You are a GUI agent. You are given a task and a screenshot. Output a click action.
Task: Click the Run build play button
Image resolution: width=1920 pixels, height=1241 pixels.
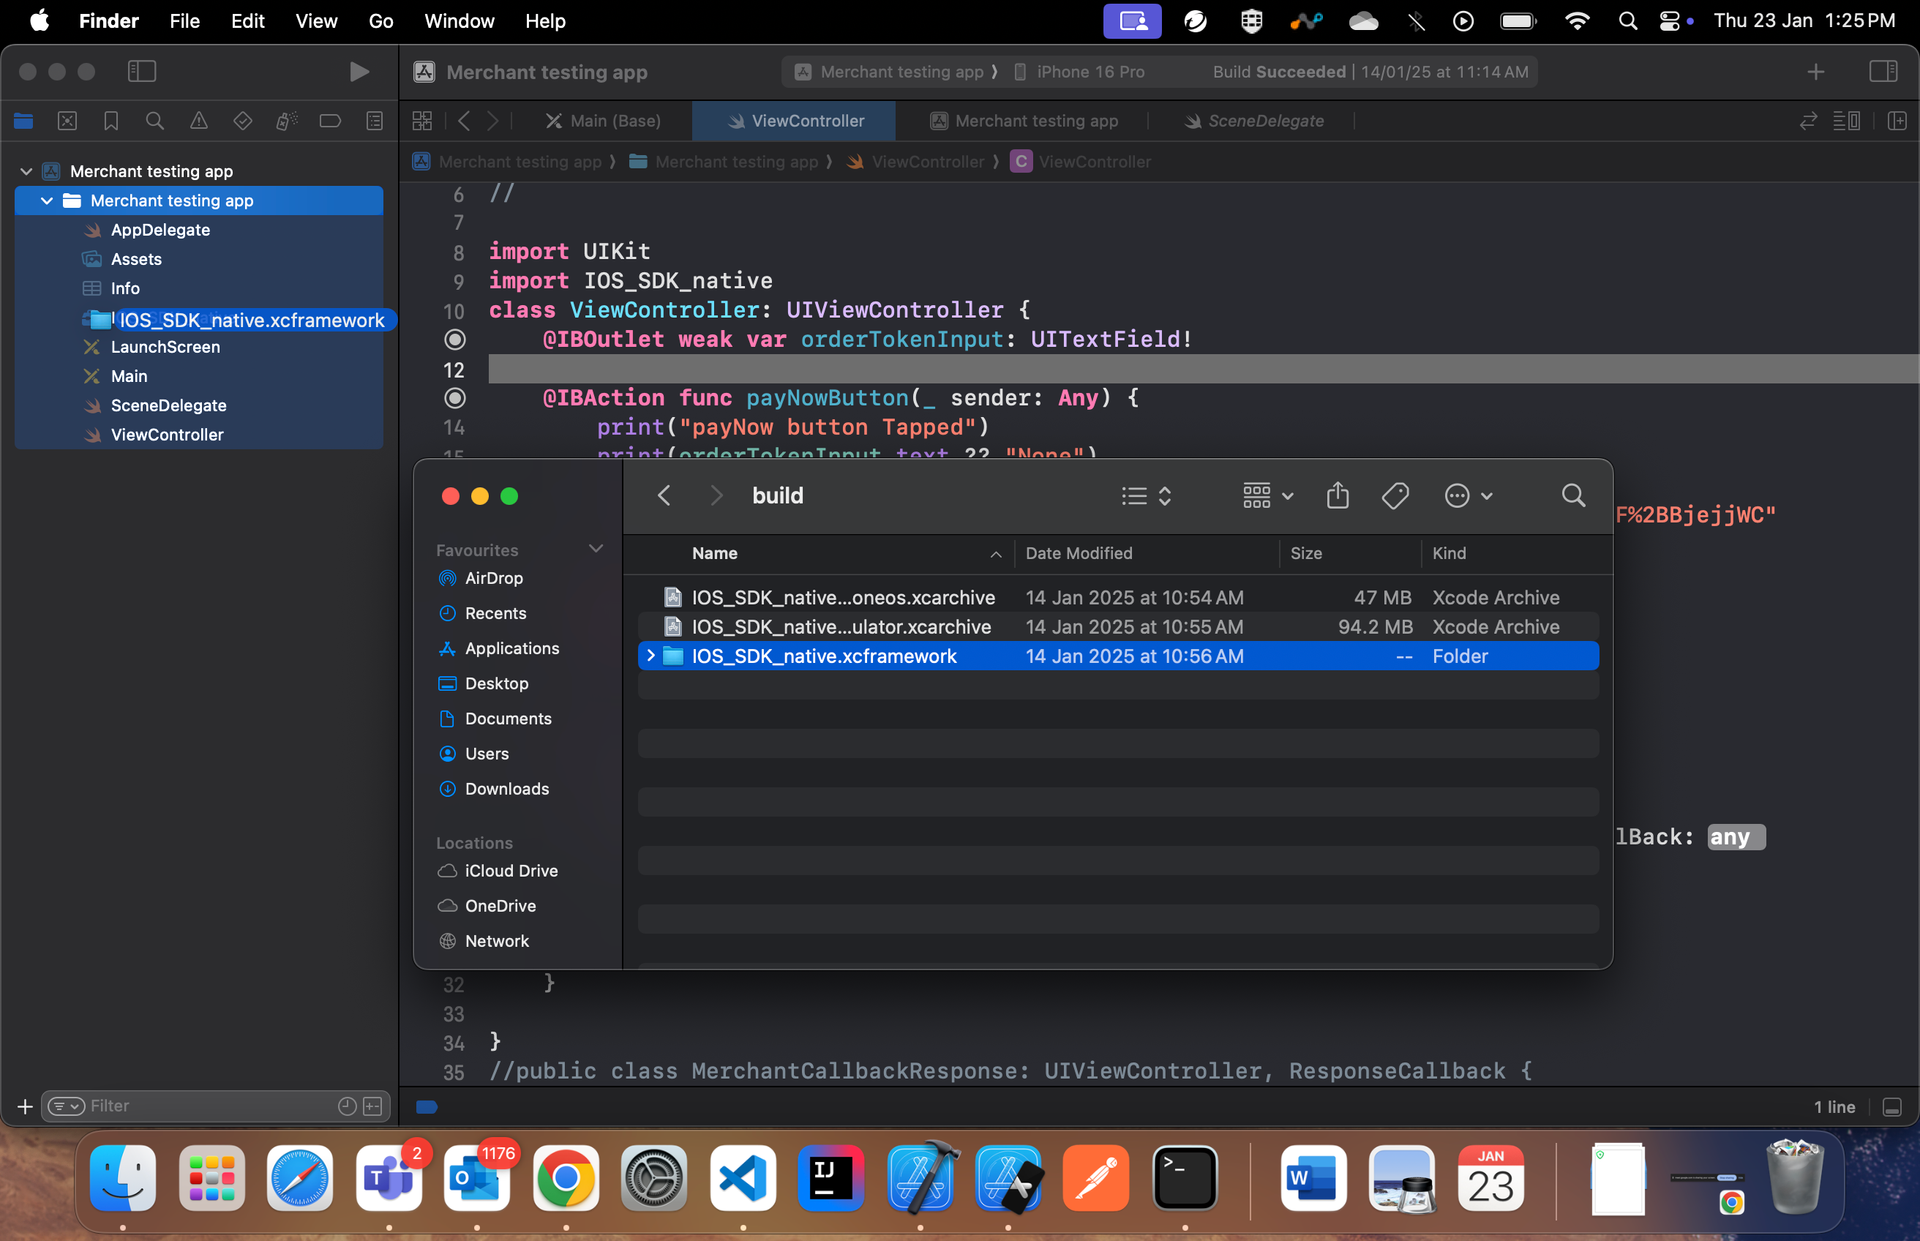pyautogui.click(x=359, y=71)
